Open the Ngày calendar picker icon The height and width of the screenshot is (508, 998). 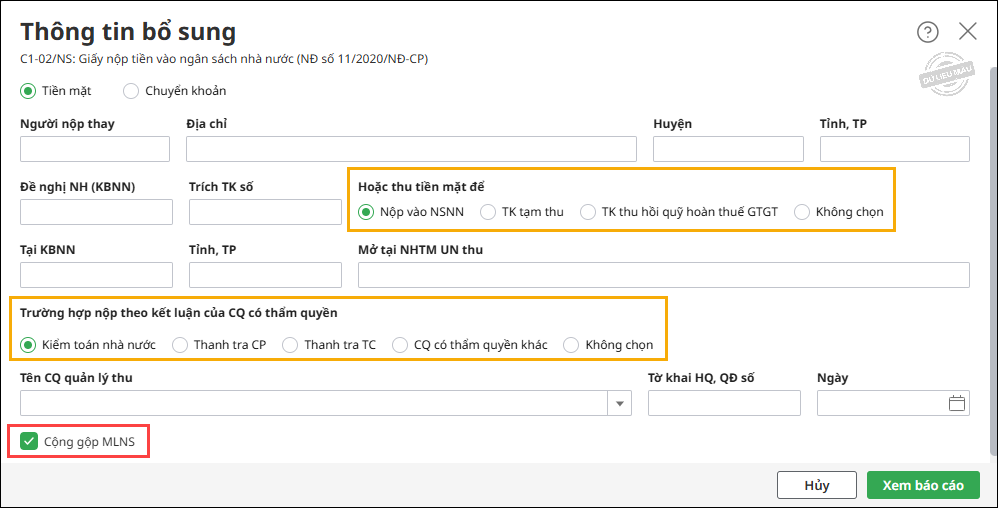click(x=957, y=403)
